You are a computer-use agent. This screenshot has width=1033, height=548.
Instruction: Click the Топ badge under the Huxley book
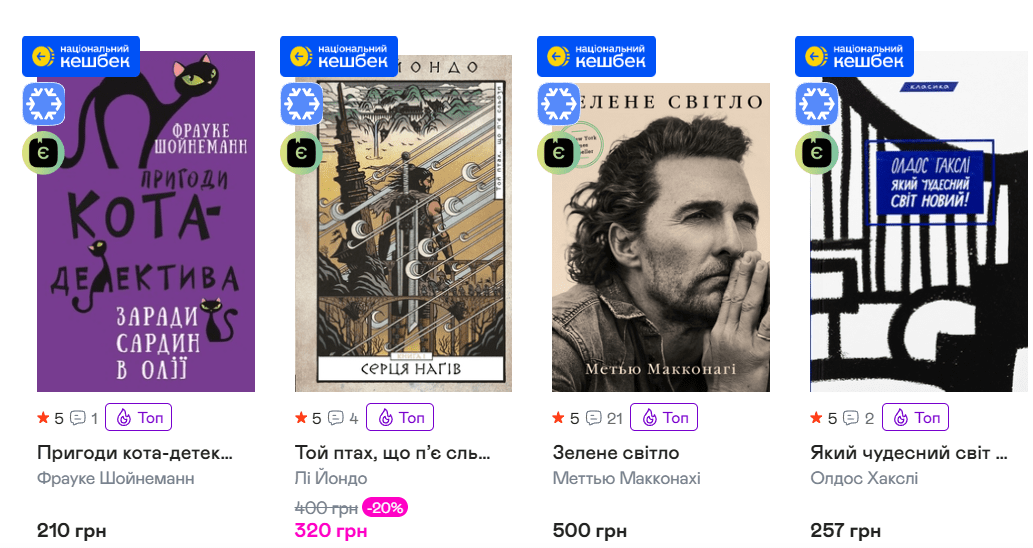click(x=917, y=417)
